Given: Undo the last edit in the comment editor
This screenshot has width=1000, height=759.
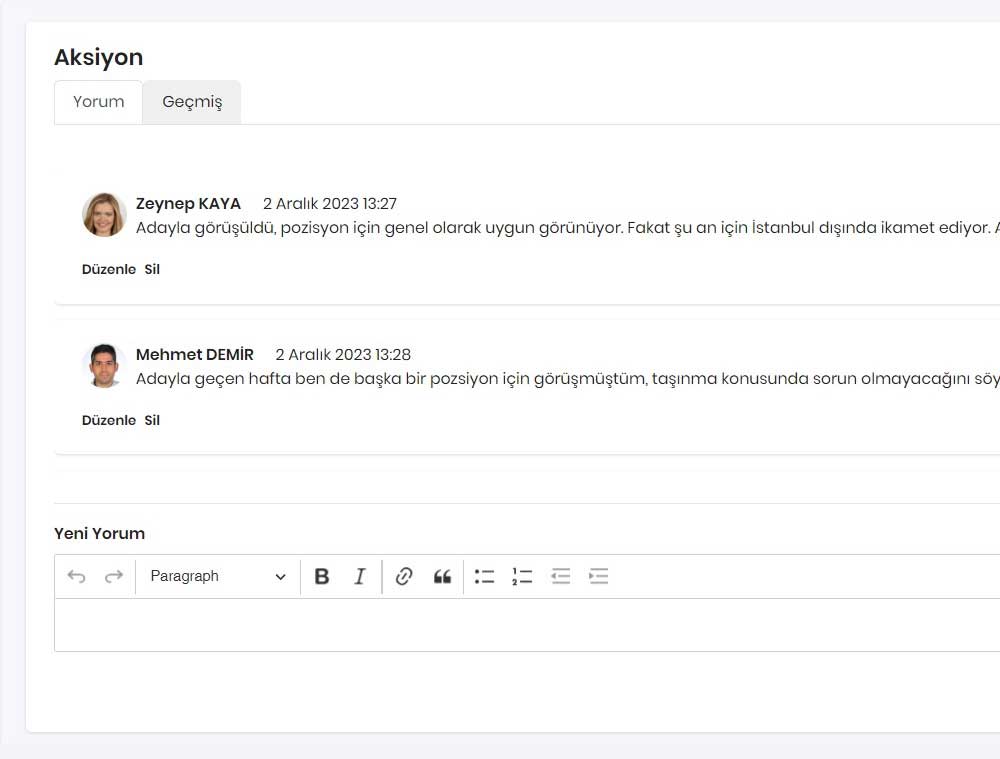Looking at the screenshot, I should point(77,577).
